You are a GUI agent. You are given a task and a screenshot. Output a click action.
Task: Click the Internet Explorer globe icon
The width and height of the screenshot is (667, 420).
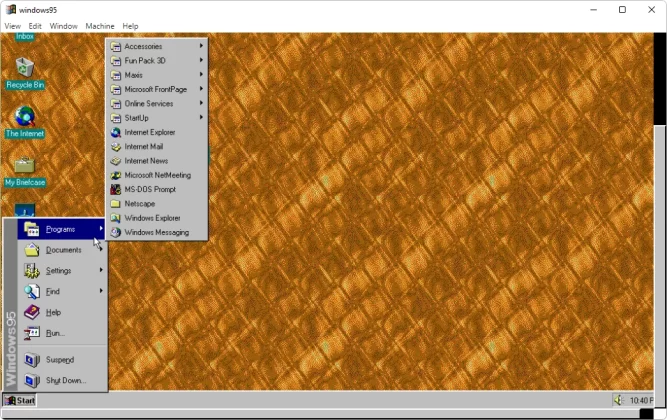pos(116,132)
